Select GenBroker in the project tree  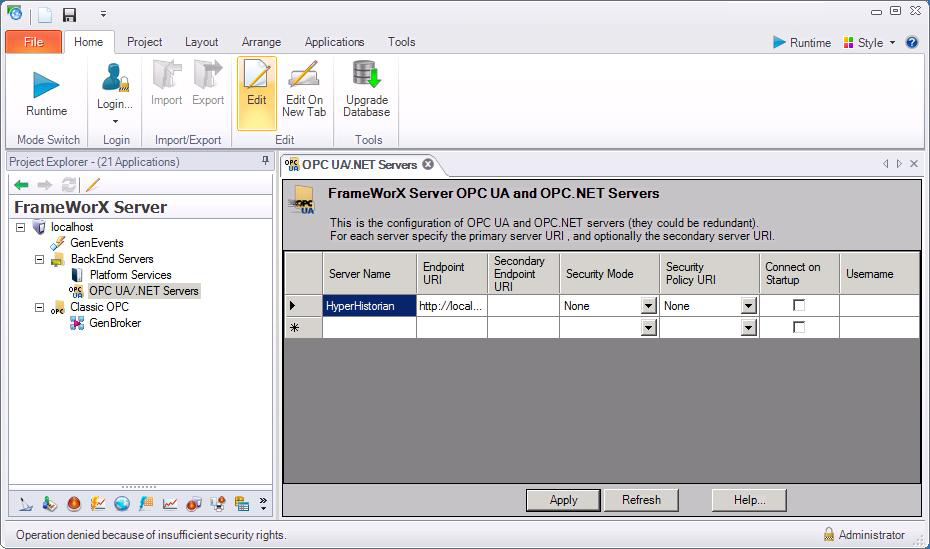click(115, 323)
